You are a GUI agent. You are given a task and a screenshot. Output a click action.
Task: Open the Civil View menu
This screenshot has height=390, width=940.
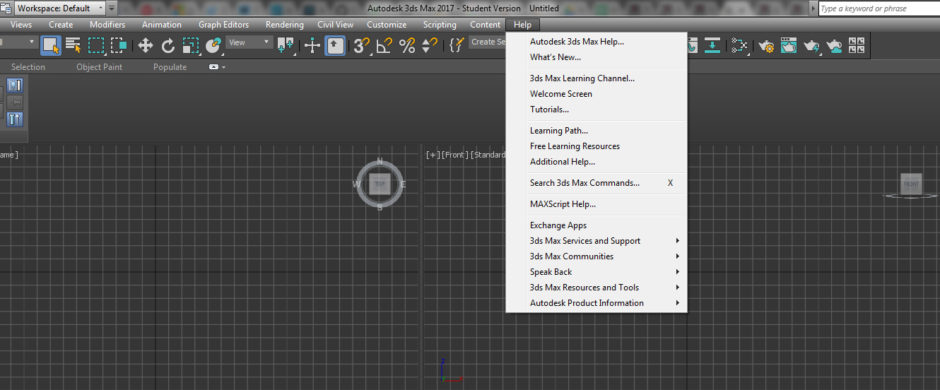[336, 25]
